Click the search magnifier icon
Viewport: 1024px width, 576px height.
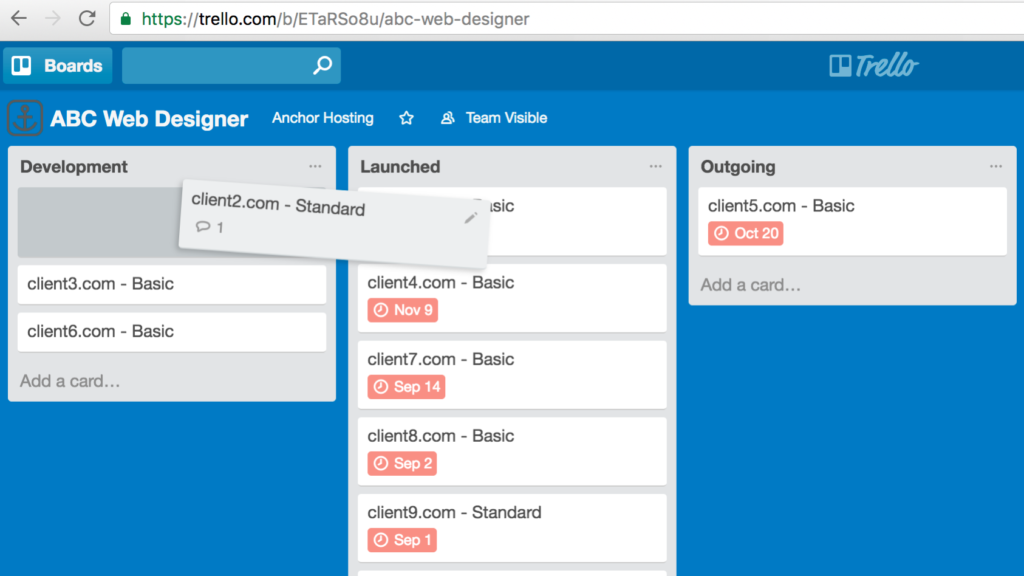(x=322, y=66)
